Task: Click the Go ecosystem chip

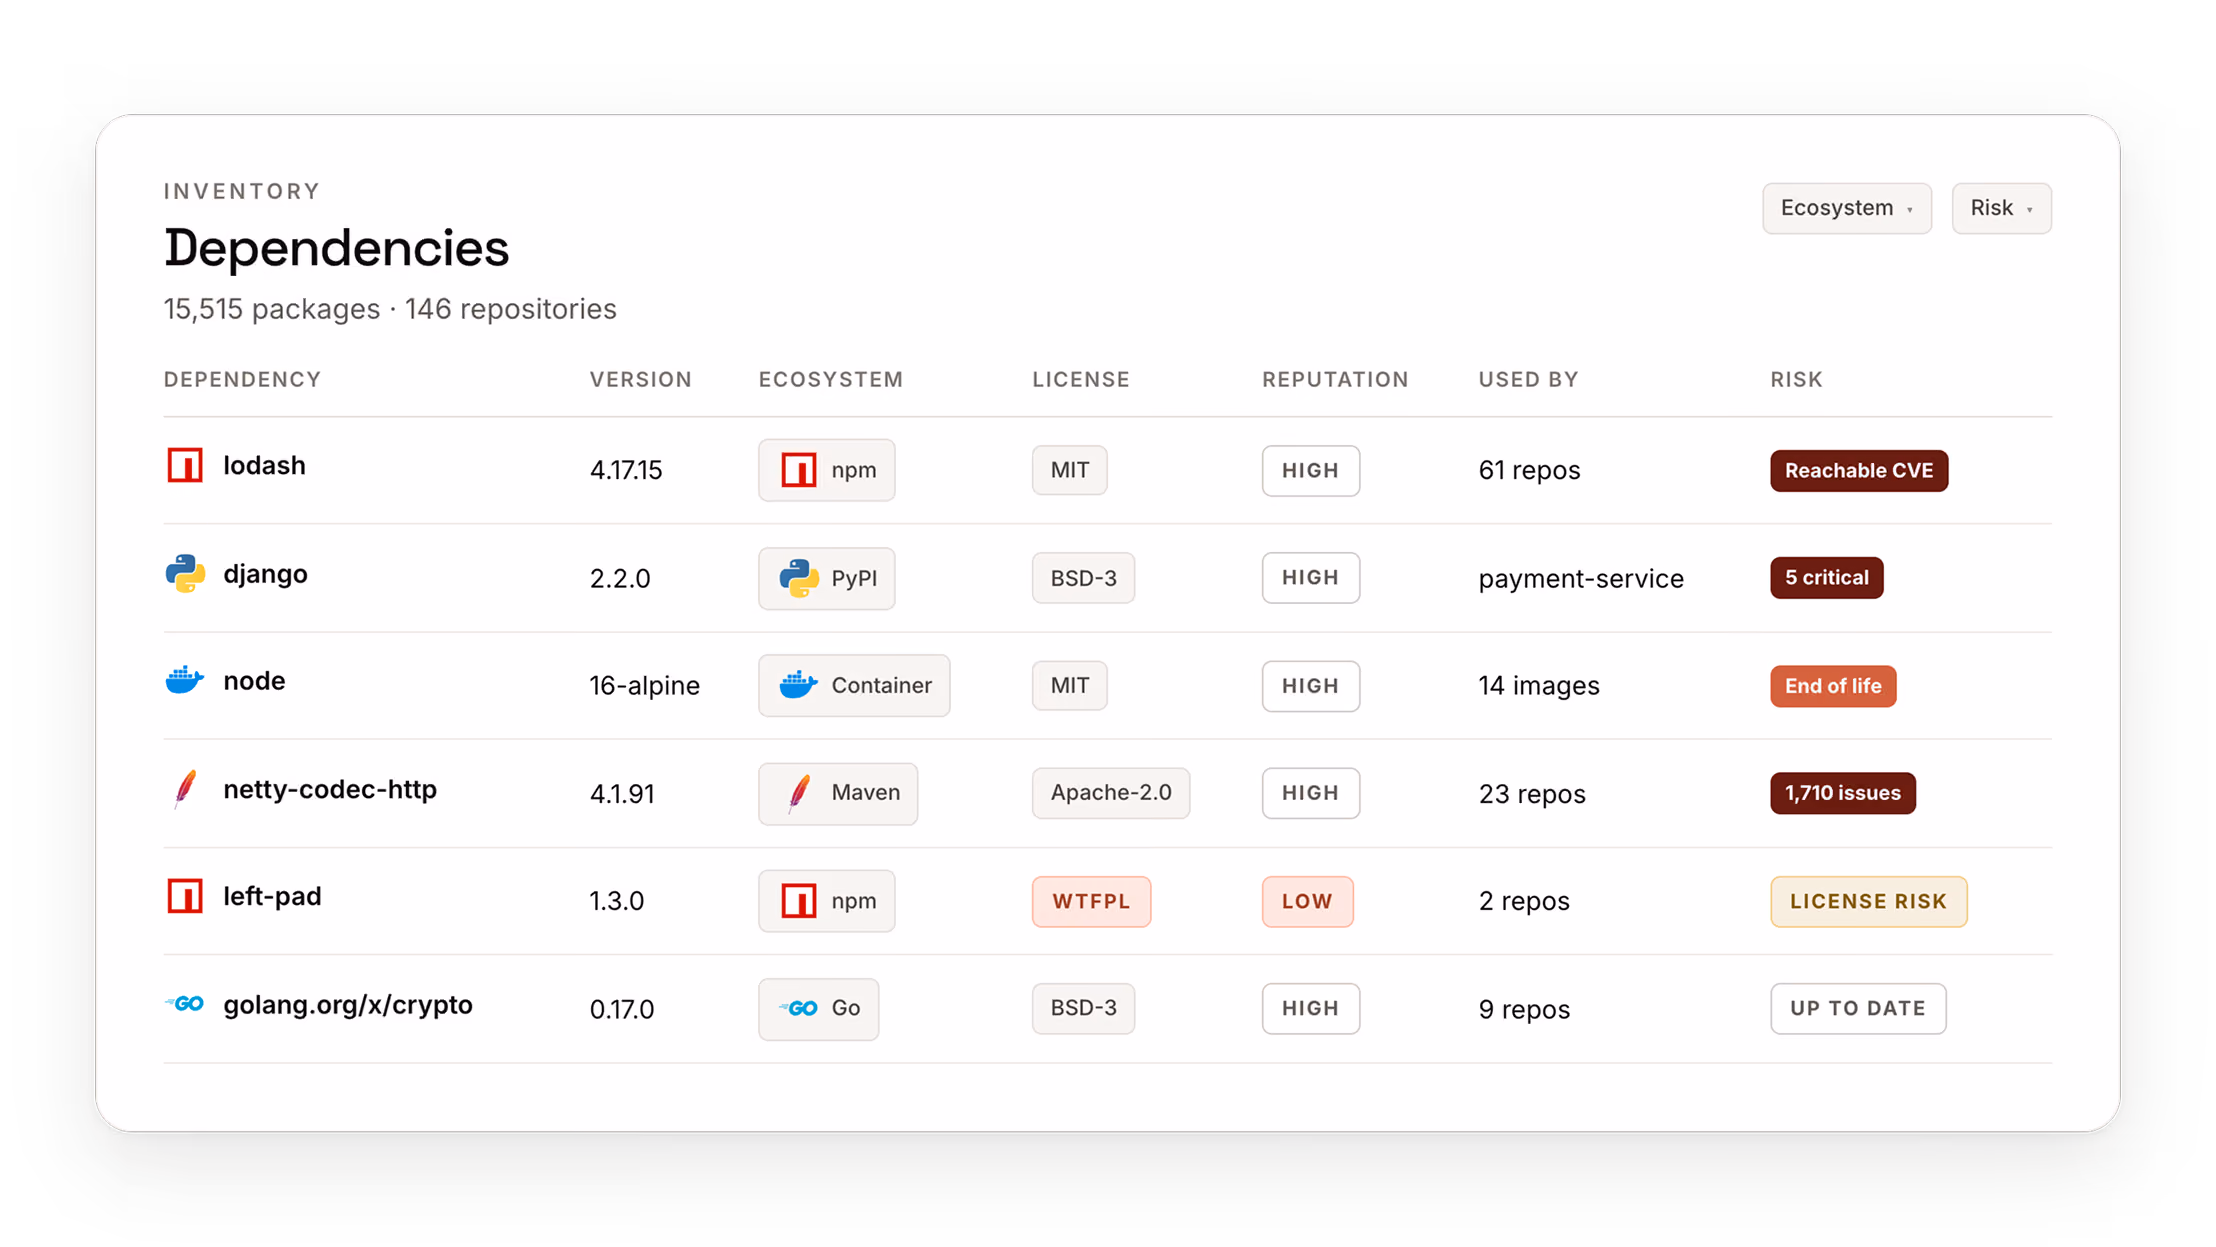Action: click(818, 1008)
